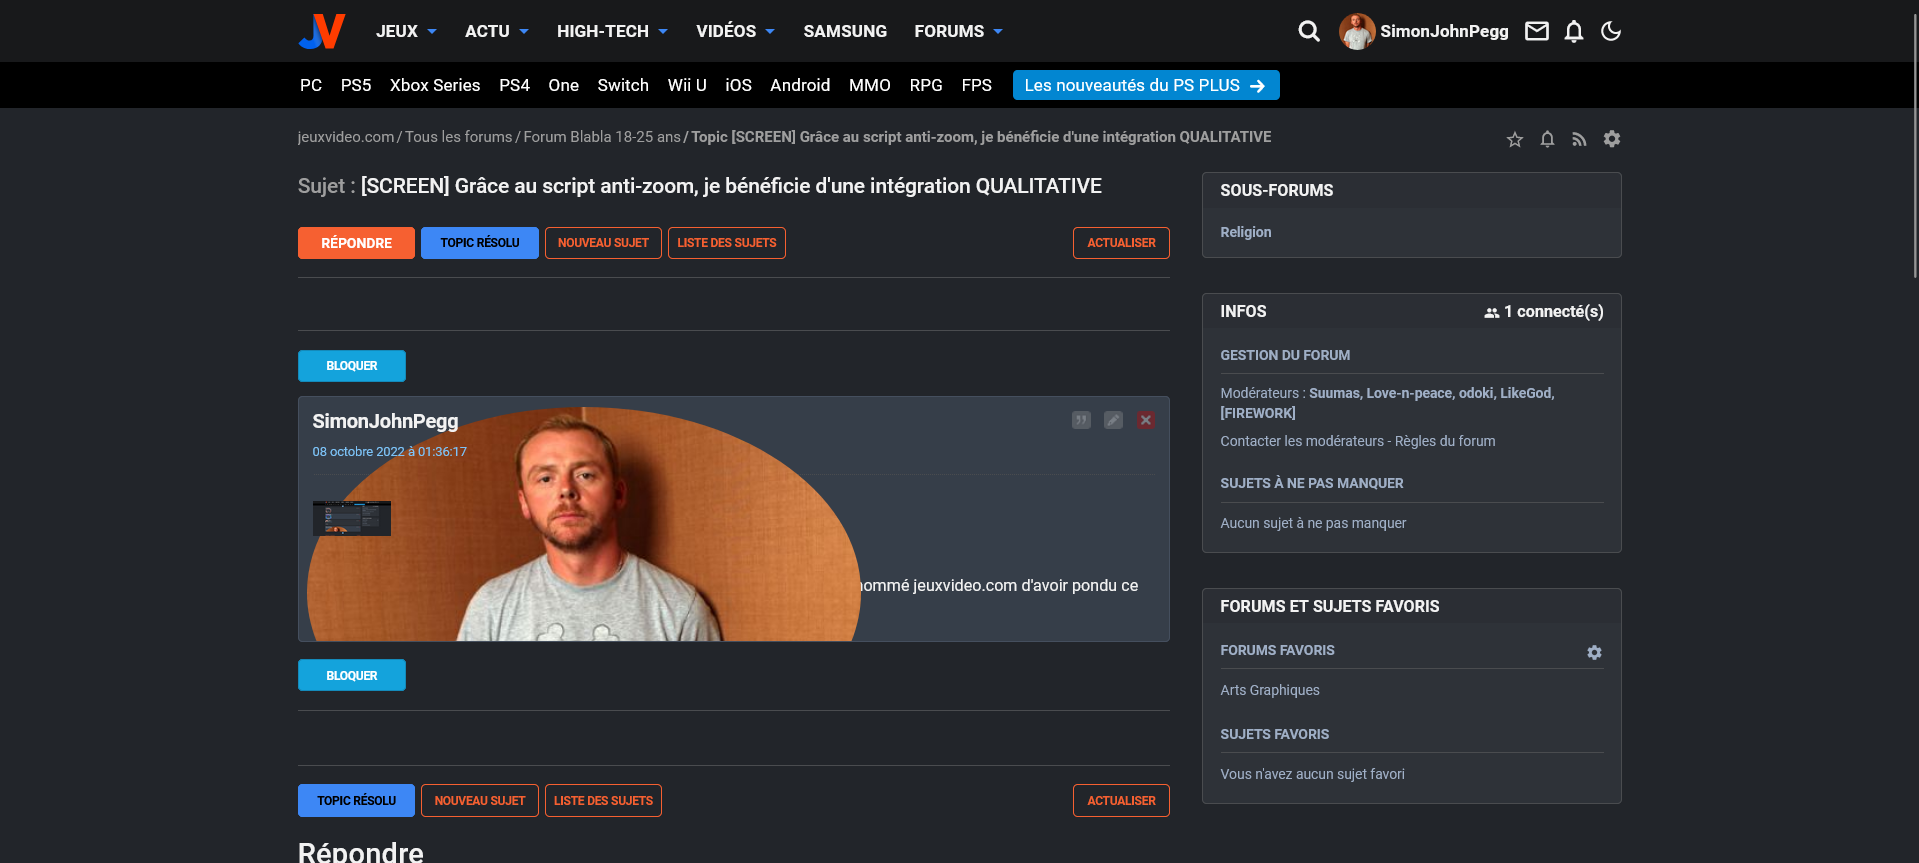Open the search magnifier icon
Screen dimensions: 1919x863
click(1308, 31)
